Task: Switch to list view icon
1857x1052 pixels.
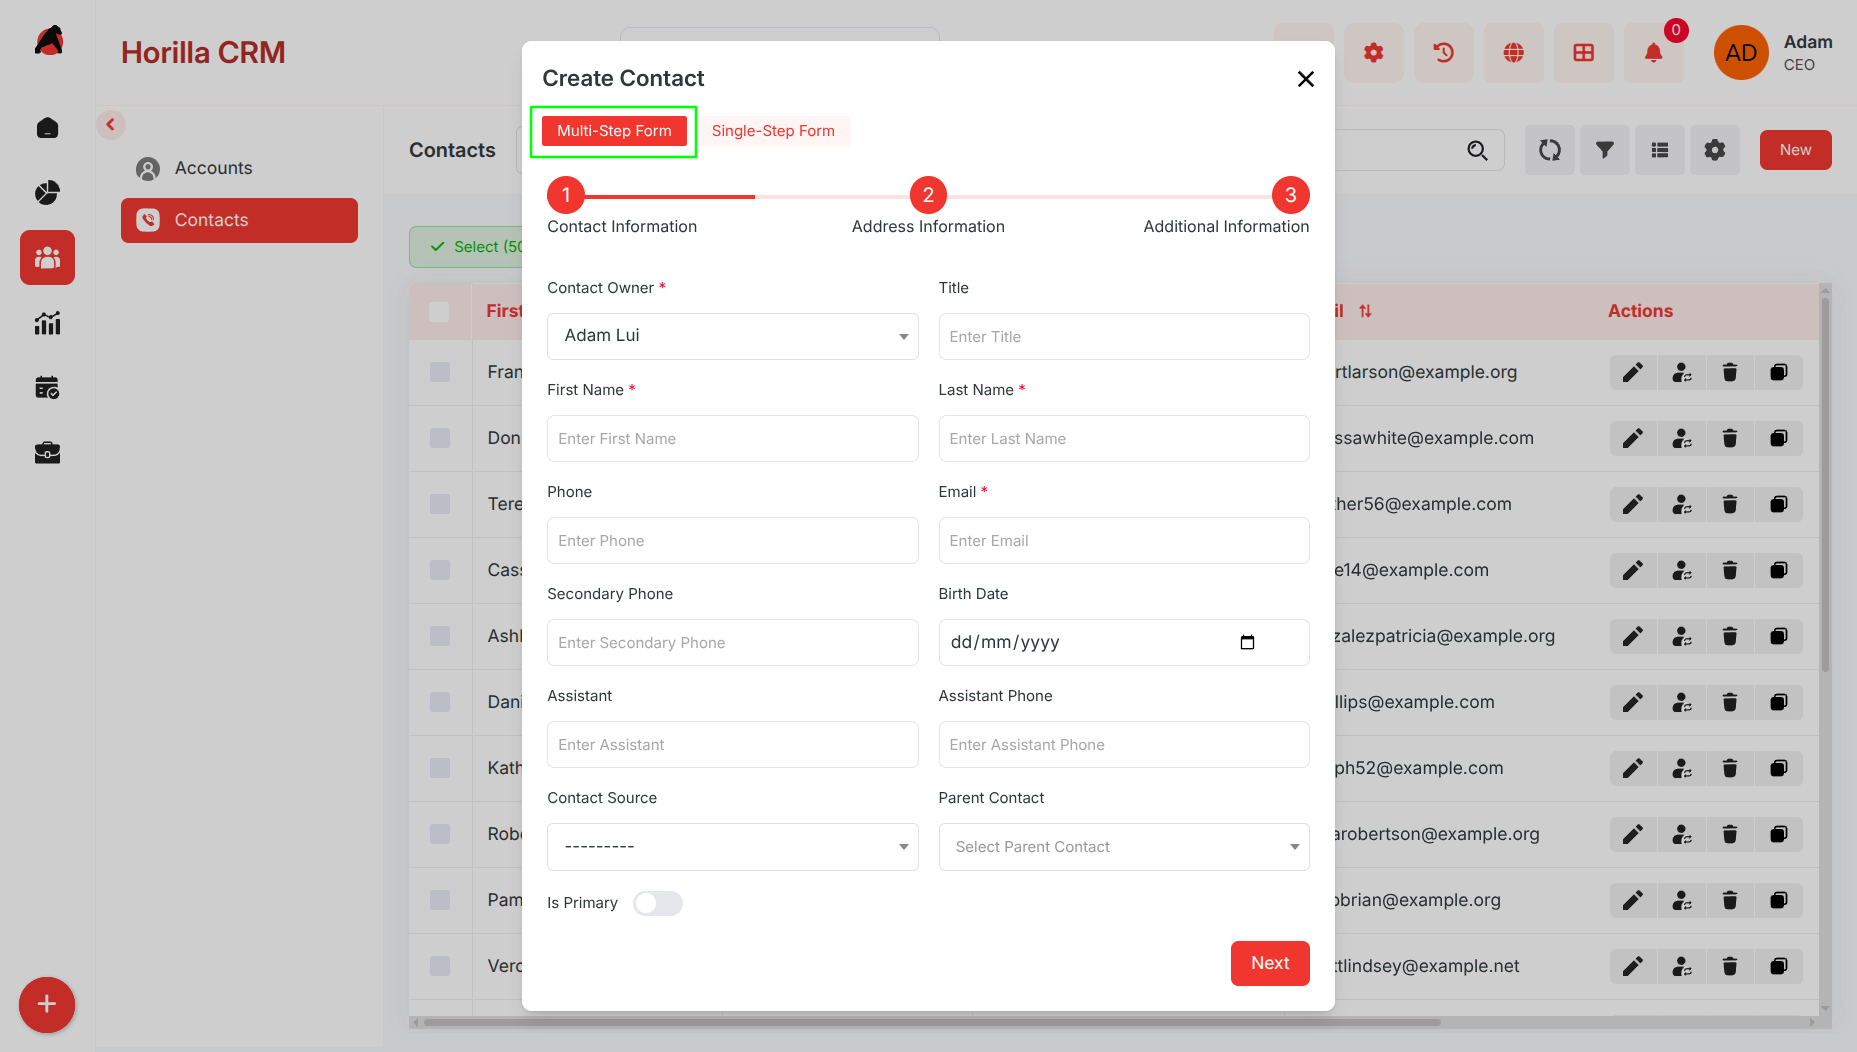Action: click(x=1660, y=150)
